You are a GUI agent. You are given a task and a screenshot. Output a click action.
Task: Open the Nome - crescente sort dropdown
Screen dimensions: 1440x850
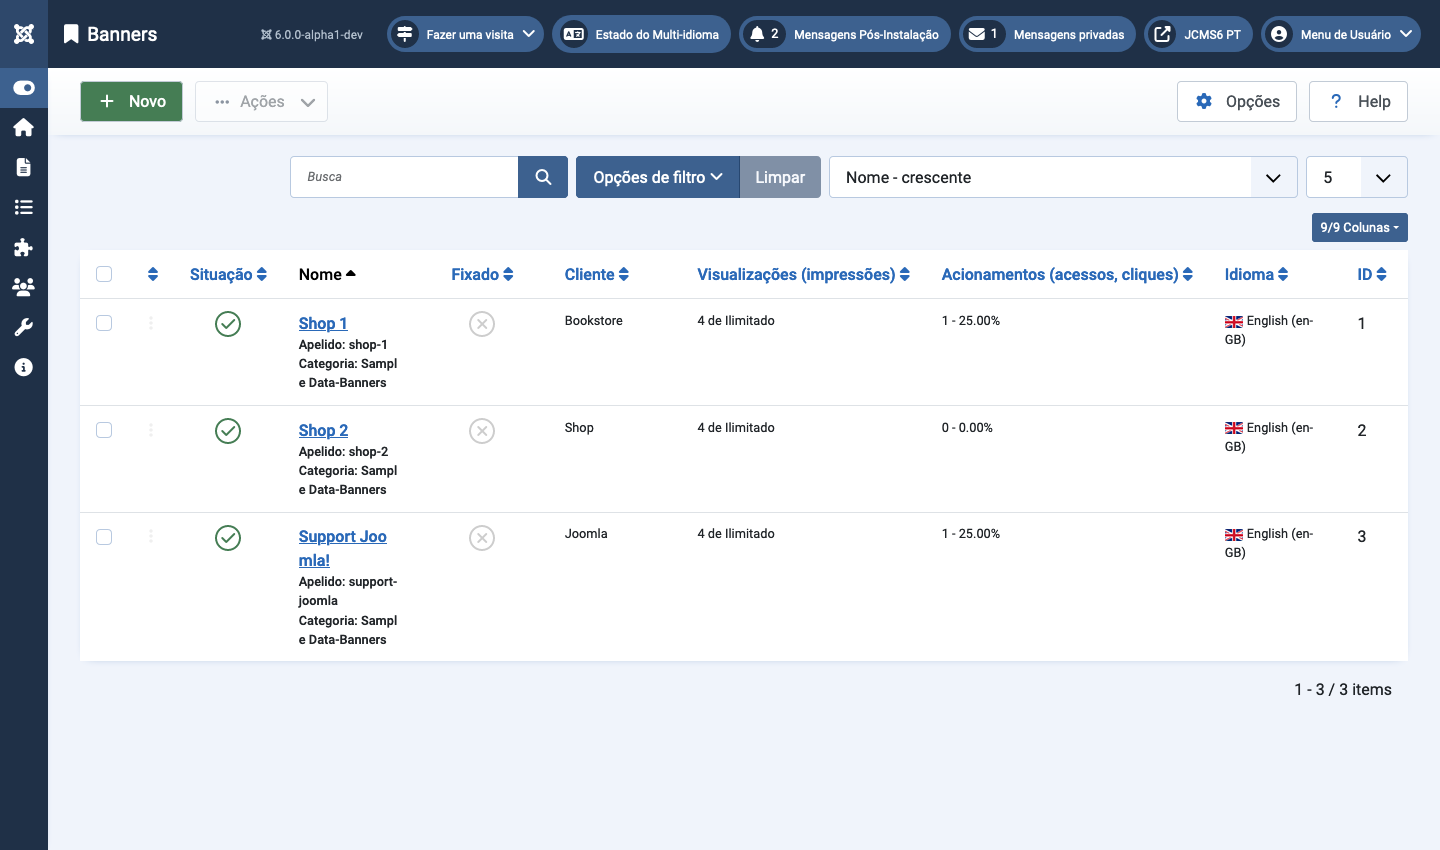click(1062, 177)
